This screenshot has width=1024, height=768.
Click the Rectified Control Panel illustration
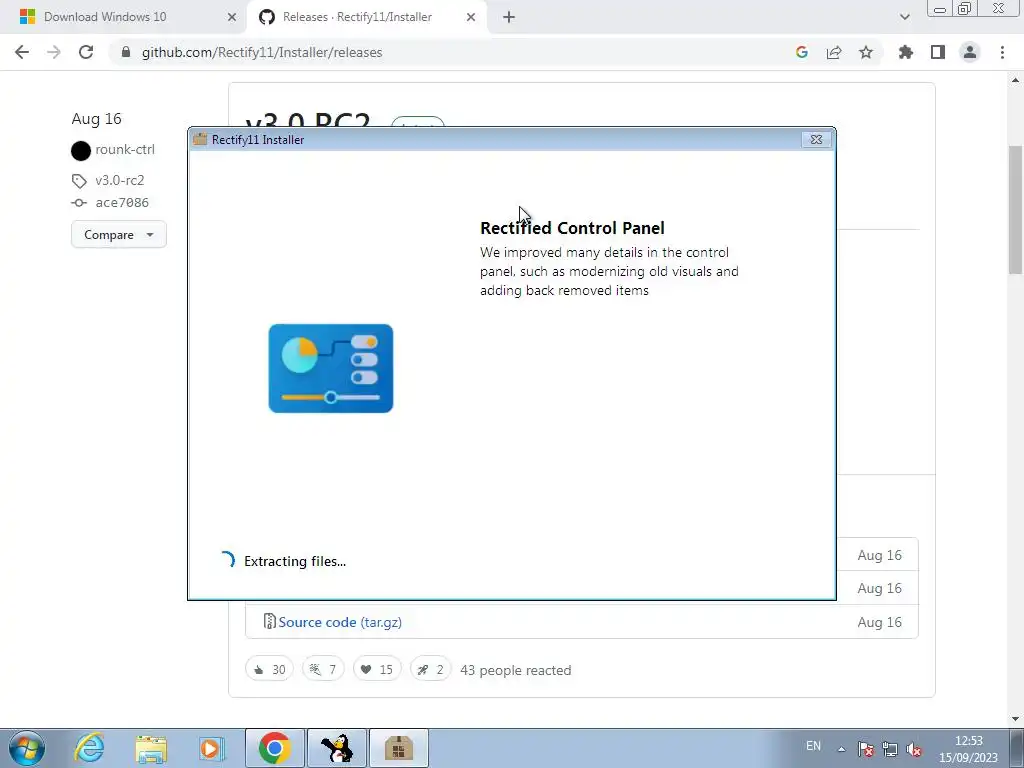[x=330, y=368]
